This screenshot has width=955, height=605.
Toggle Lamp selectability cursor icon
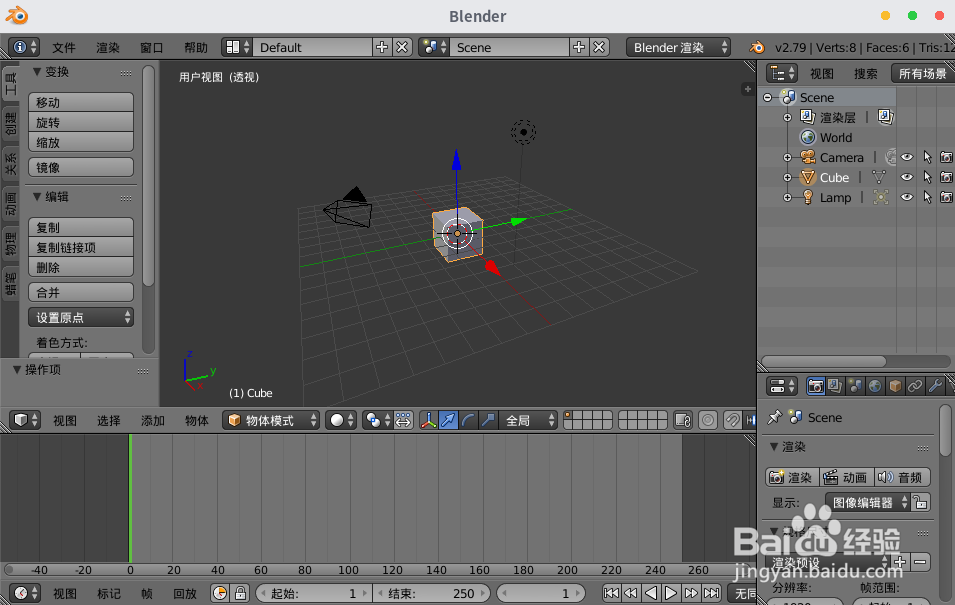tap(927, 197)
